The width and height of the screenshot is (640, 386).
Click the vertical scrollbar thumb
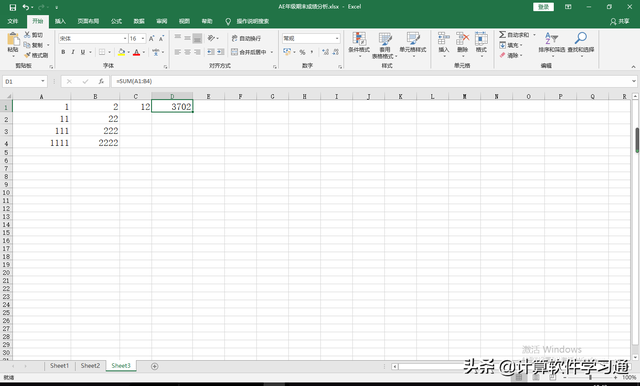tap(637, 140)
